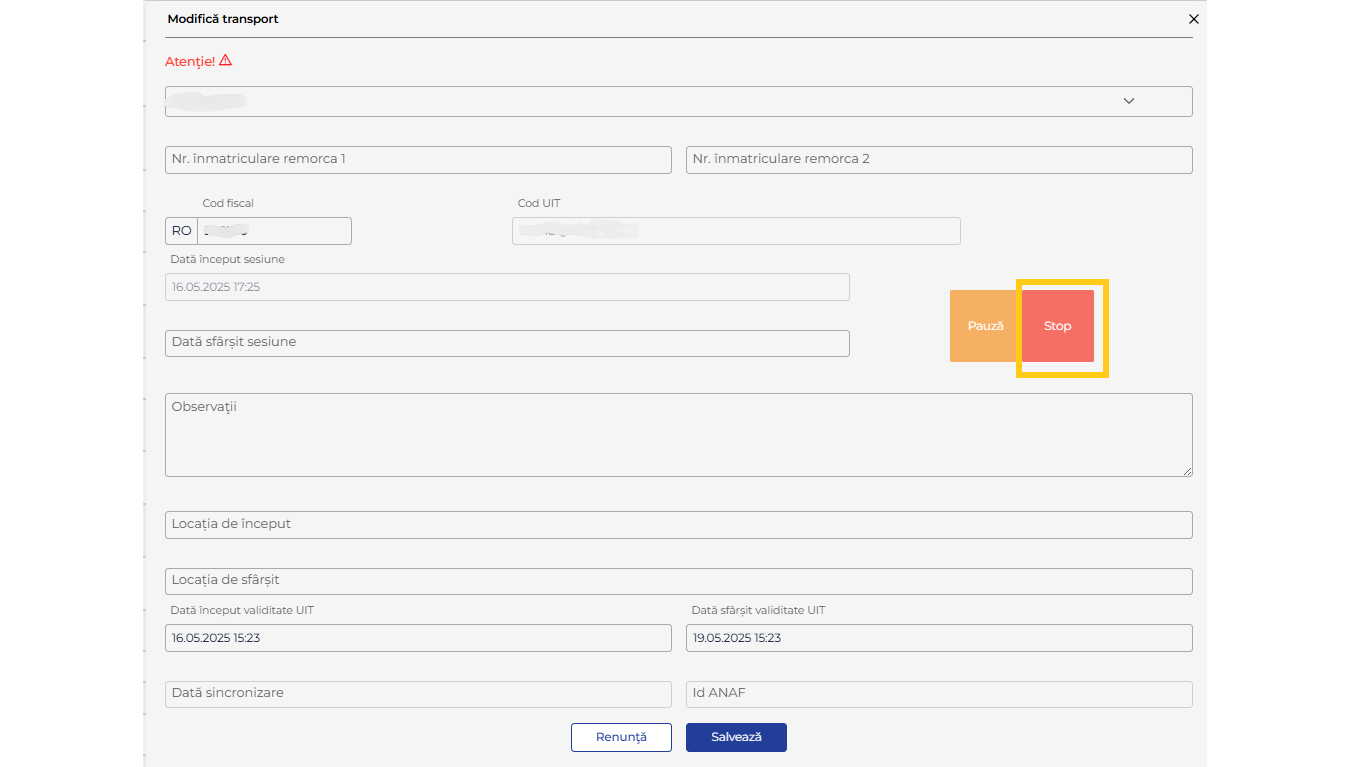Click the Dată sfârșit validitate UIT field

(x=938, y=638)
